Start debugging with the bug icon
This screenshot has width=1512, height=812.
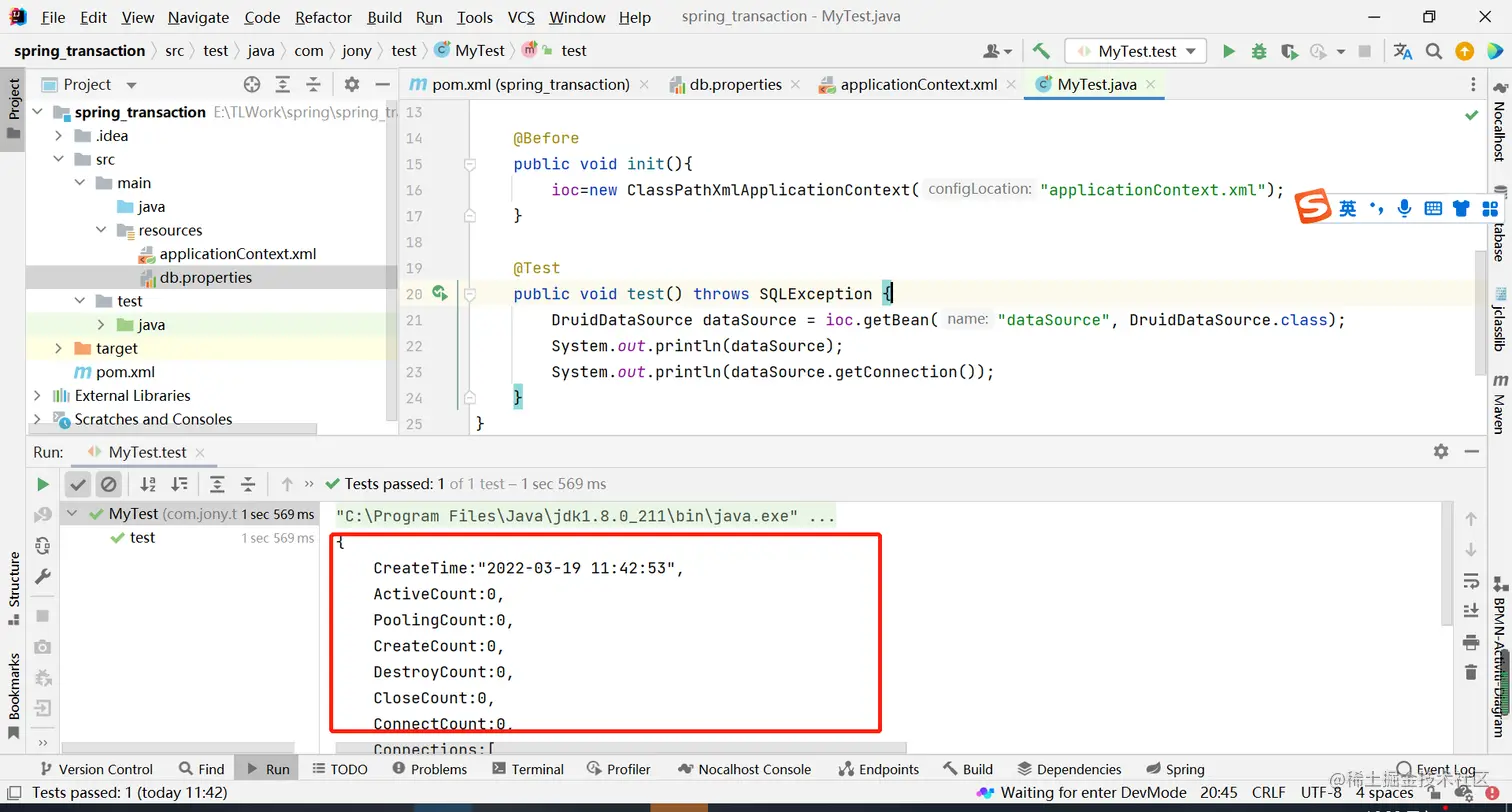click(x=1259, y=51)
